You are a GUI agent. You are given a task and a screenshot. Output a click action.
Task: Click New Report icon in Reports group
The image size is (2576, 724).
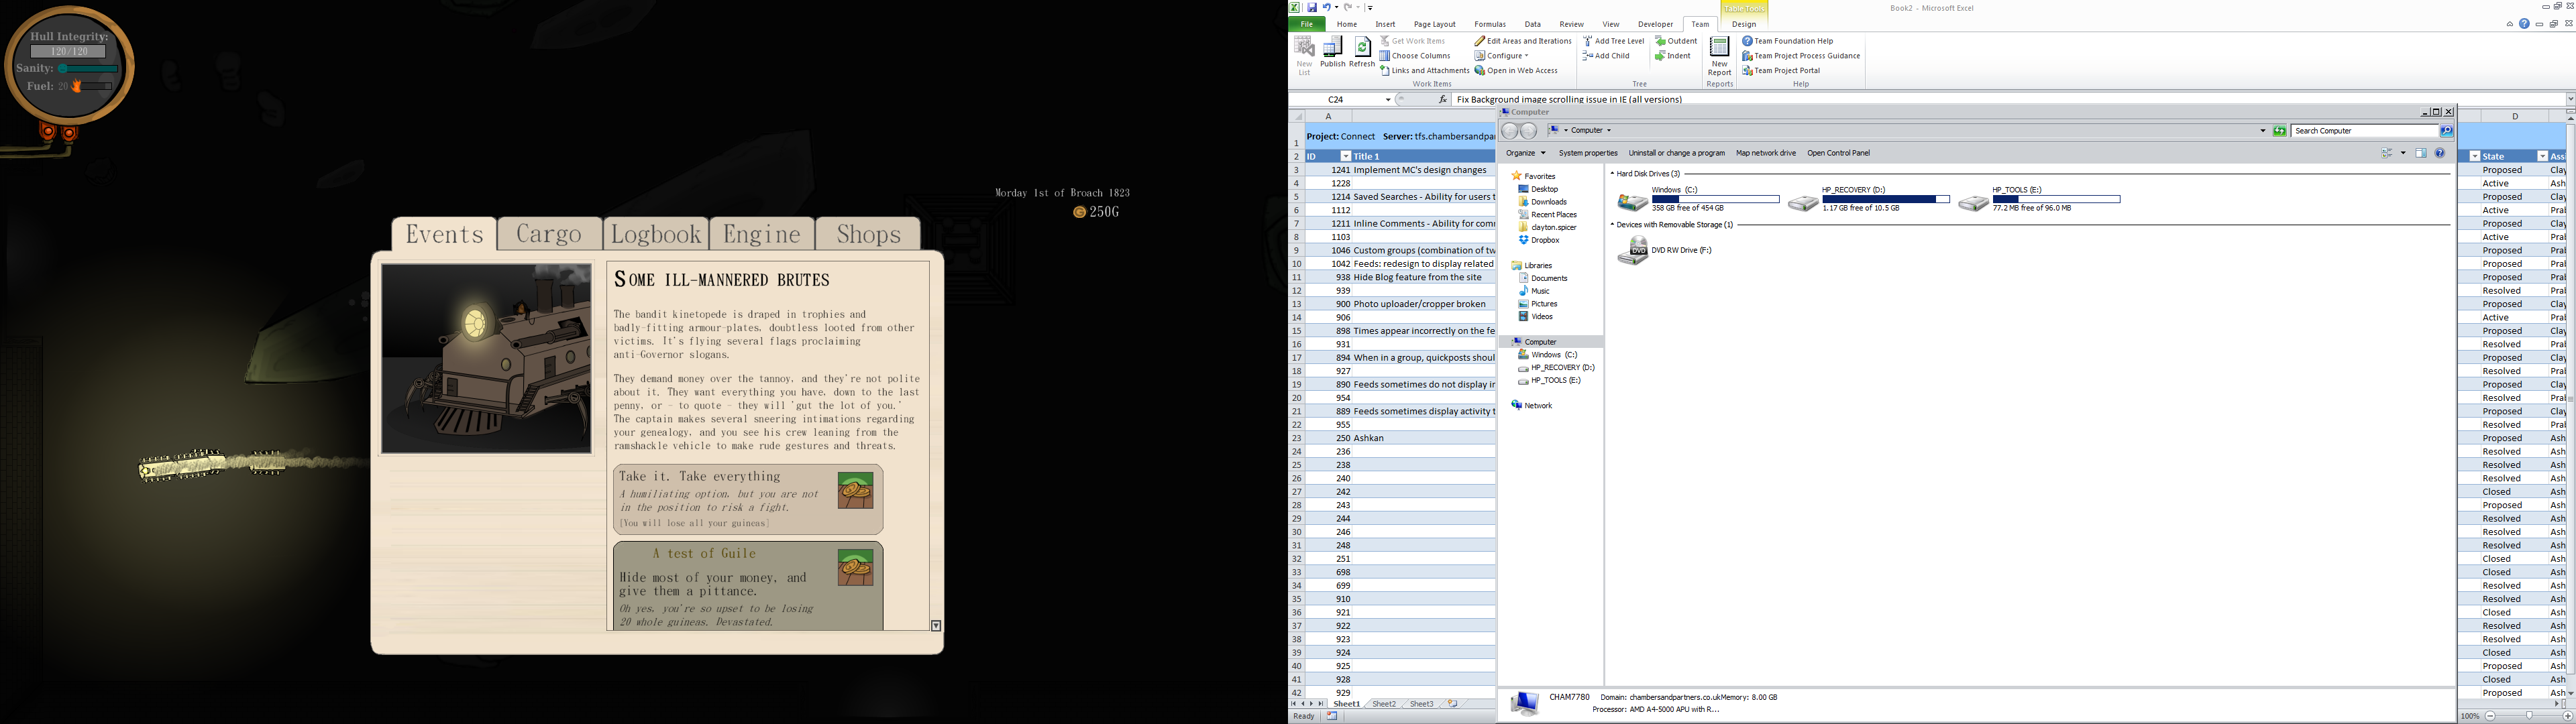tap(1719, 56)
